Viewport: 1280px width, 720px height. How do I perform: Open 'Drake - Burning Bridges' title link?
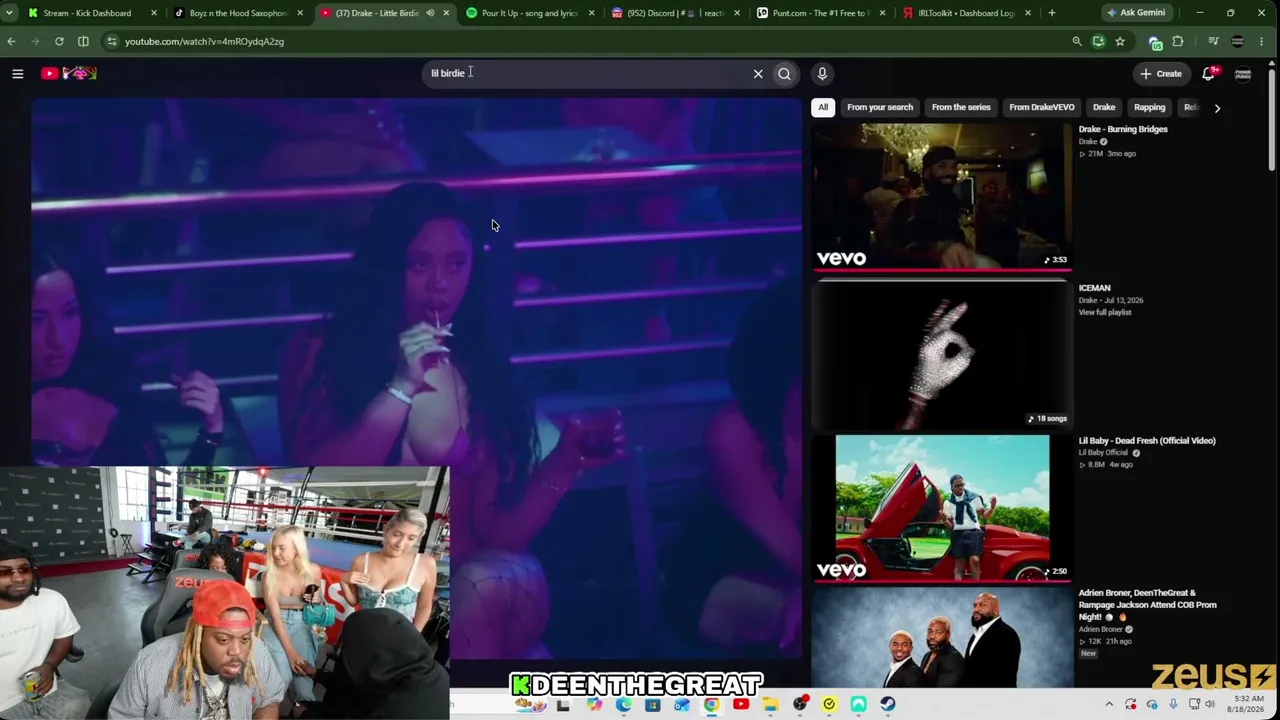(x=1123, y=129)
